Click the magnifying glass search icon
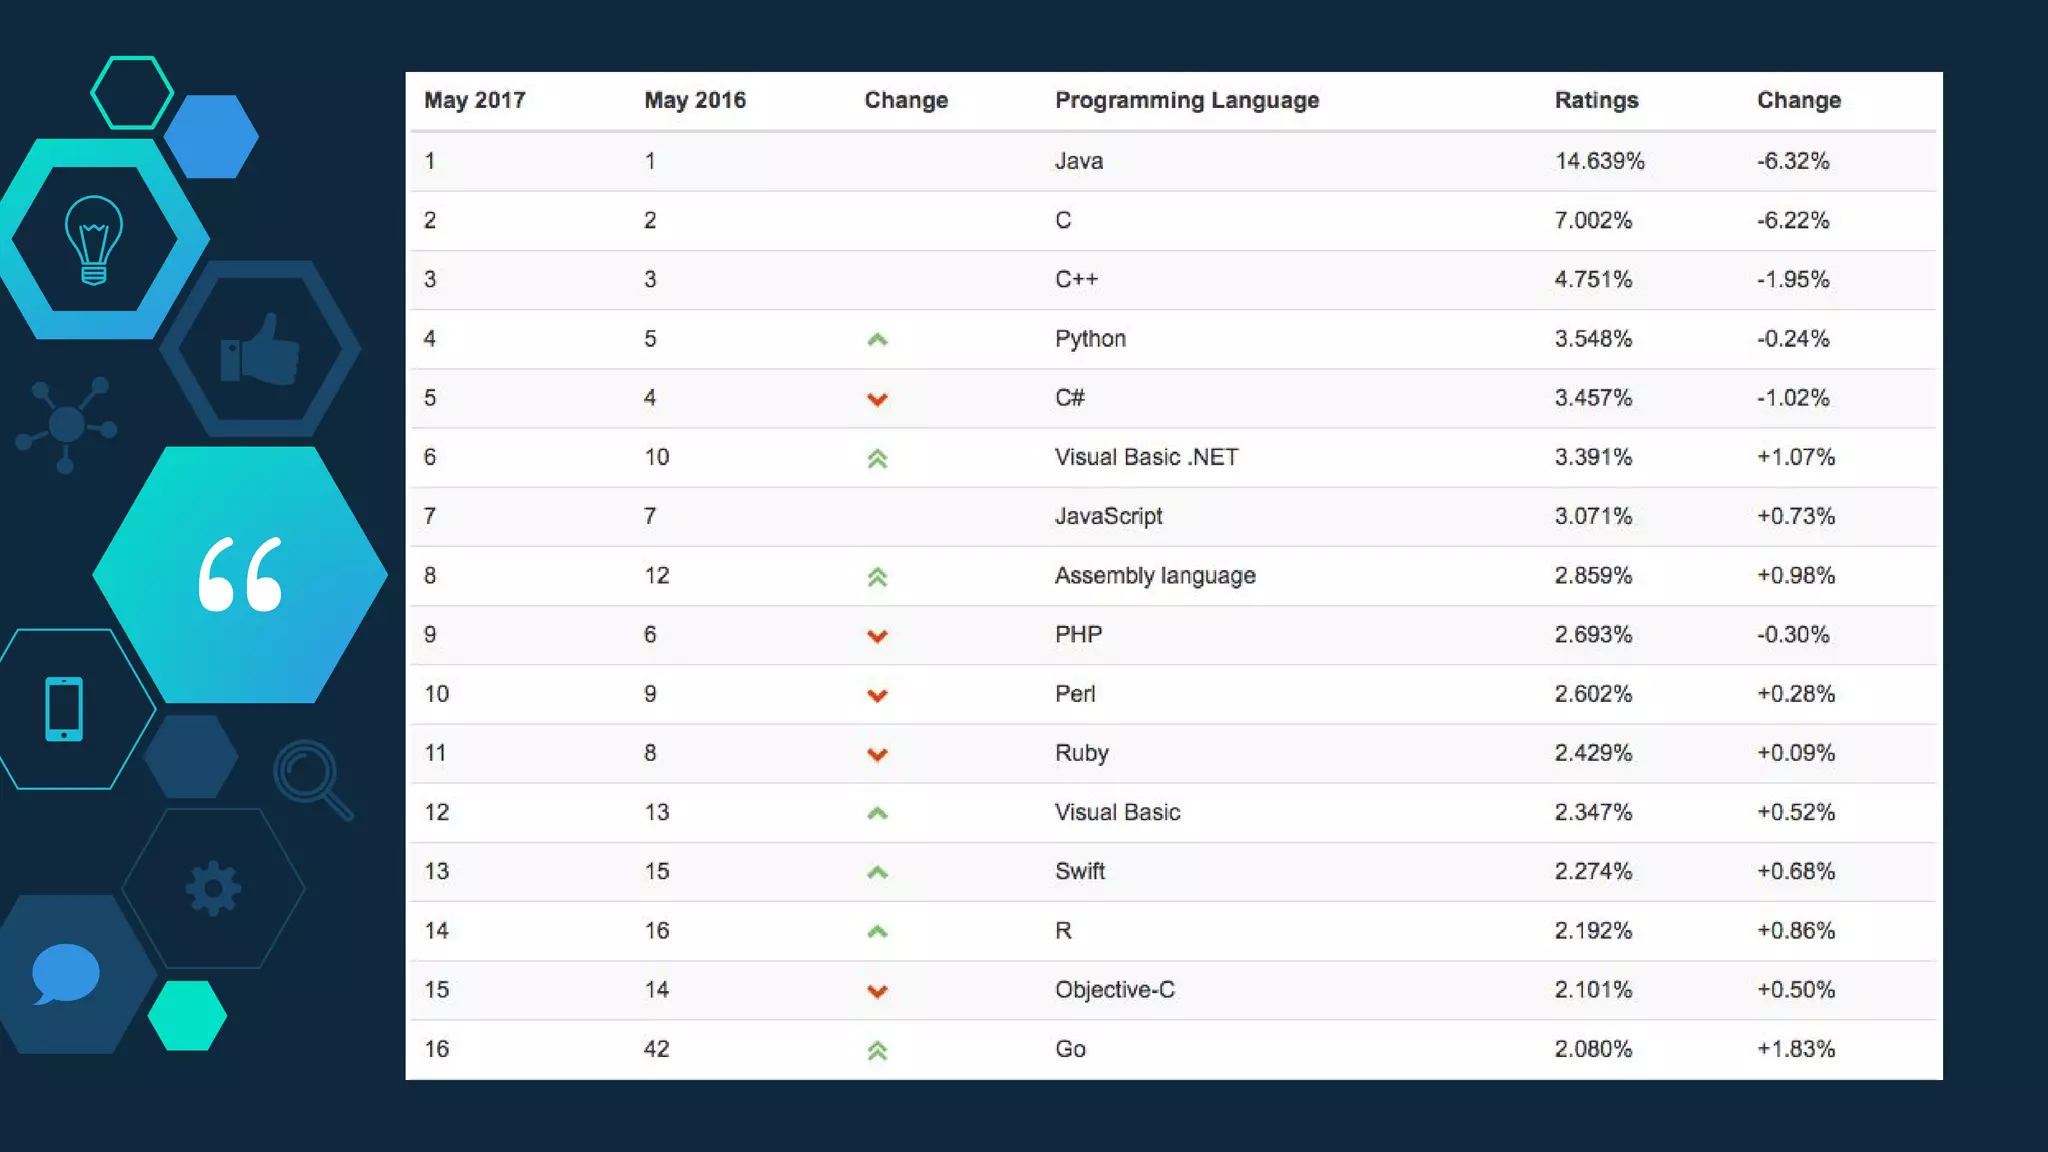The height and width of the screenshot is (1152, 2048). click(312, 779)
